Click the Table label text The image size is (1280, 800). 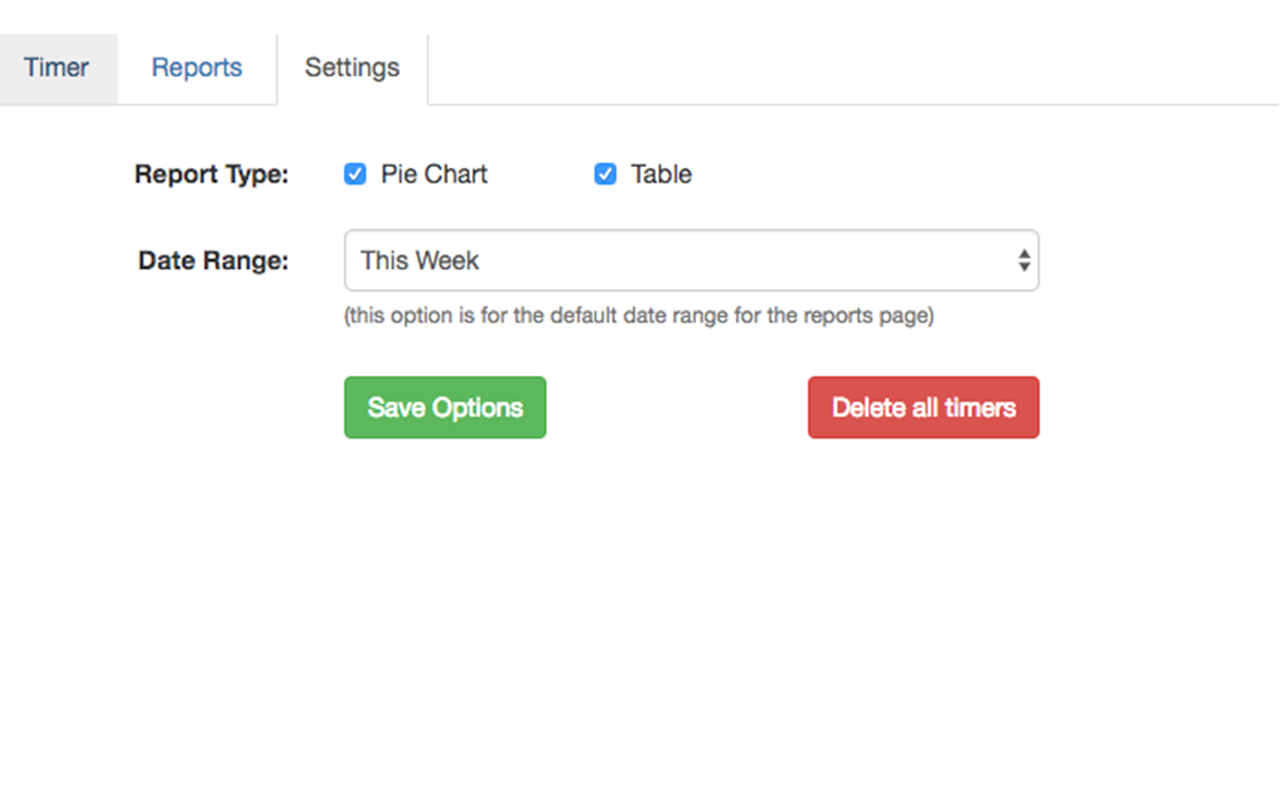661,174
